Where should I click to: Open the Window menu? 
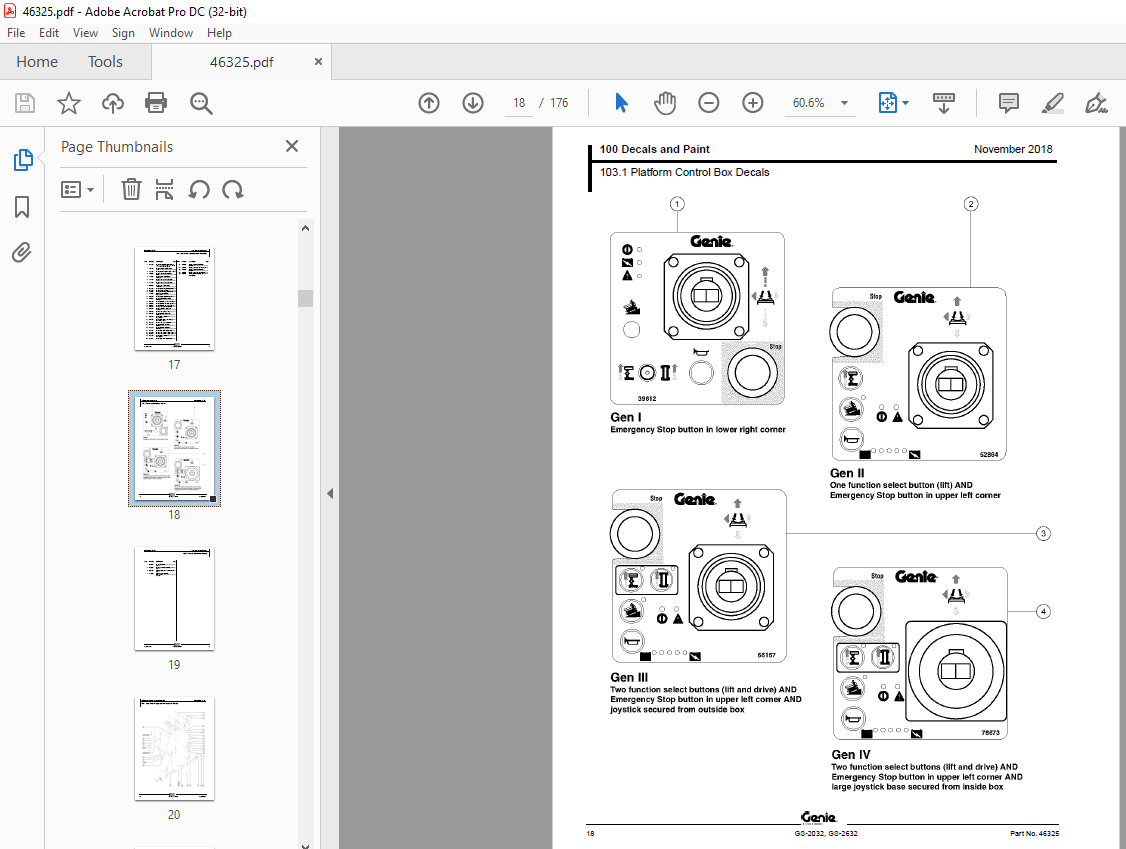pos(171,33)
